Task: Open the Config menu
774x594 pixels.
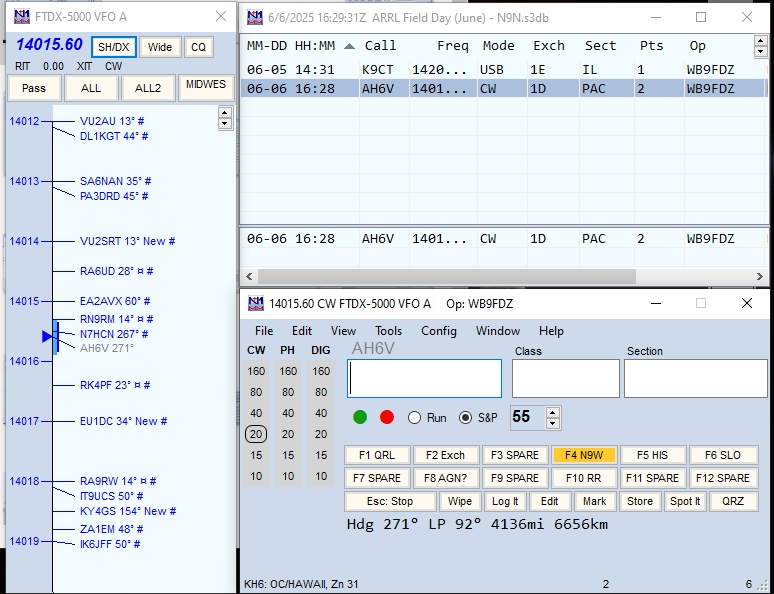Action: pyautogui.click(x=438, y=331)
